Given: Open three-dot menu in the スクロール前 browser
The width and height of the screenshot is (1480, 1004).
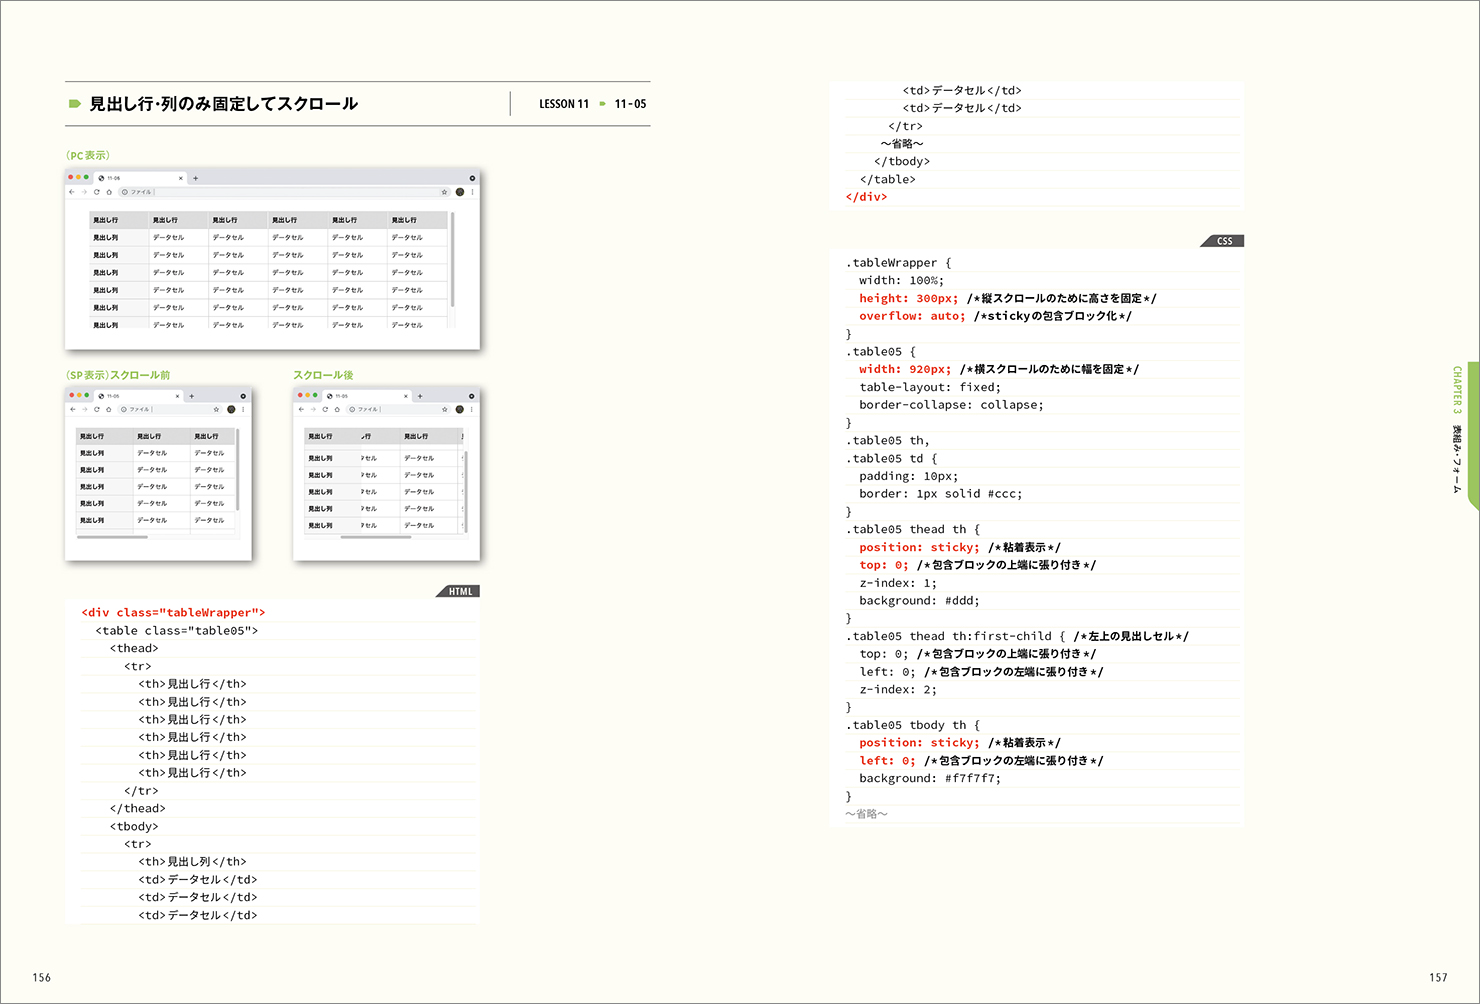Looking at the screenshot, I should [243, 409].
